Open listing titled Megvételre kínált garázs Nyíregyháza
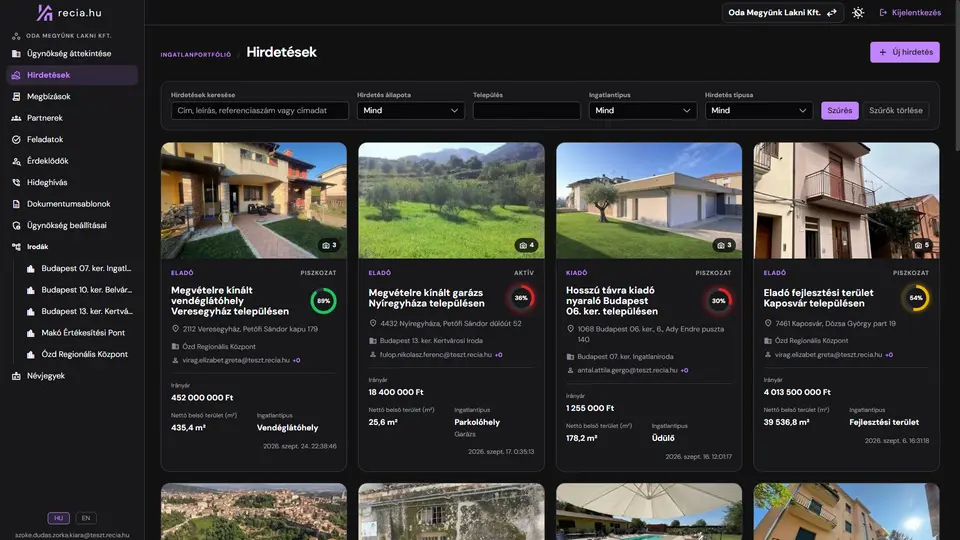Screen dimensions: 960x540 (426, 298)
